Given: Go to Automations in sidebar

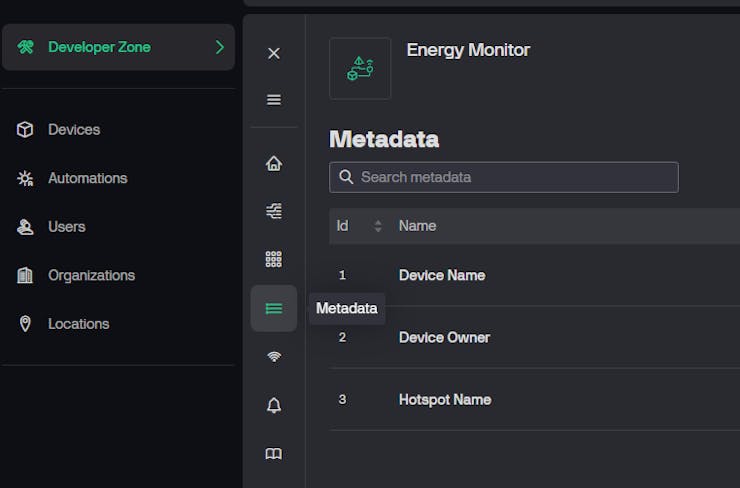Looking at the screenshot, I should [x=87, y=178].
